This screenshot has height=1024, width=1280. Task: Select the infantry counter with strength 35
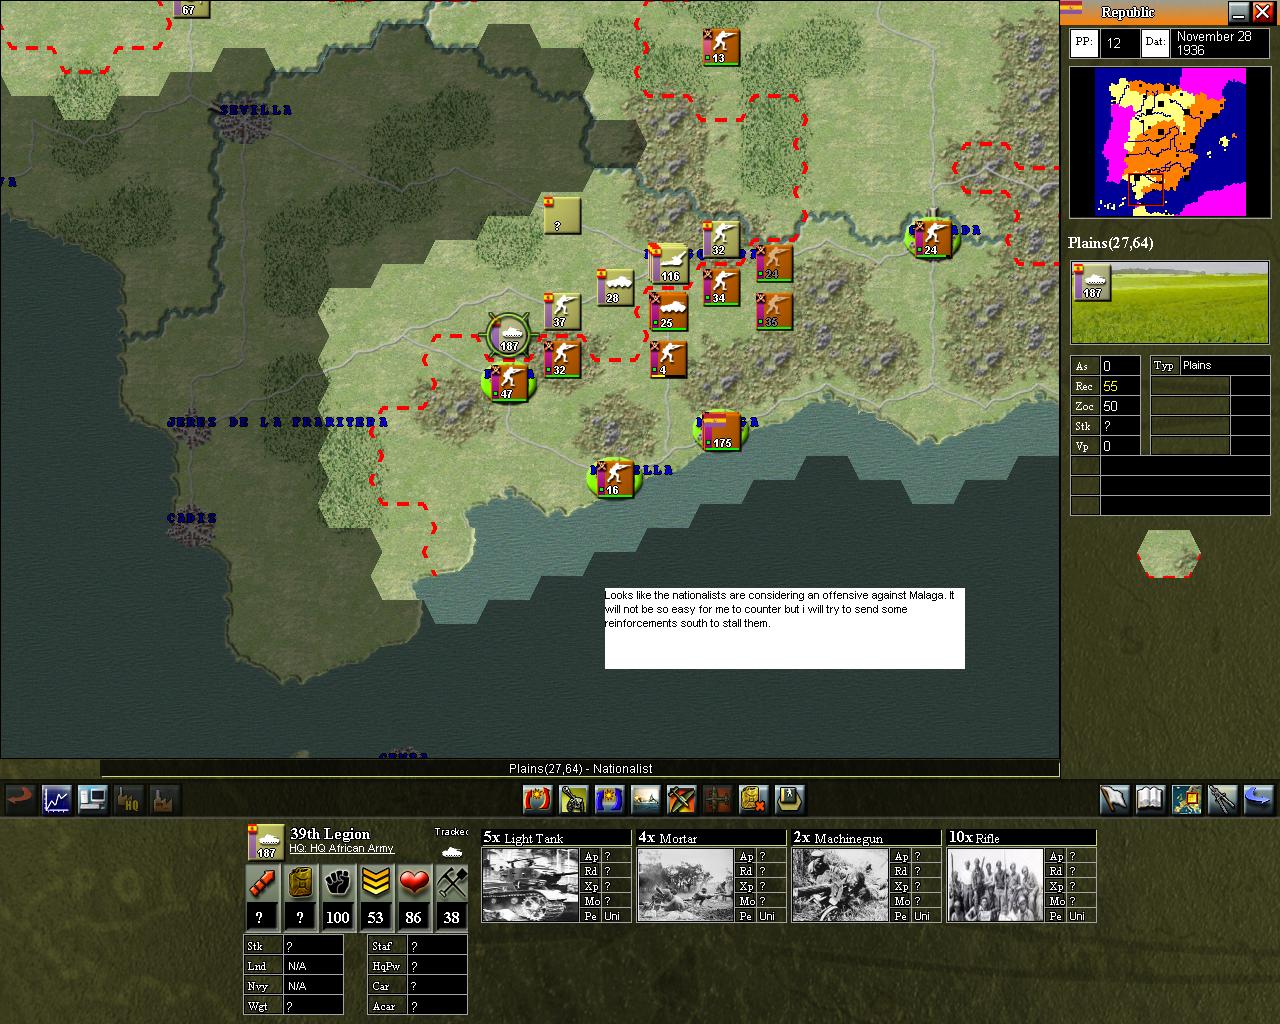[x=773, y=311]
